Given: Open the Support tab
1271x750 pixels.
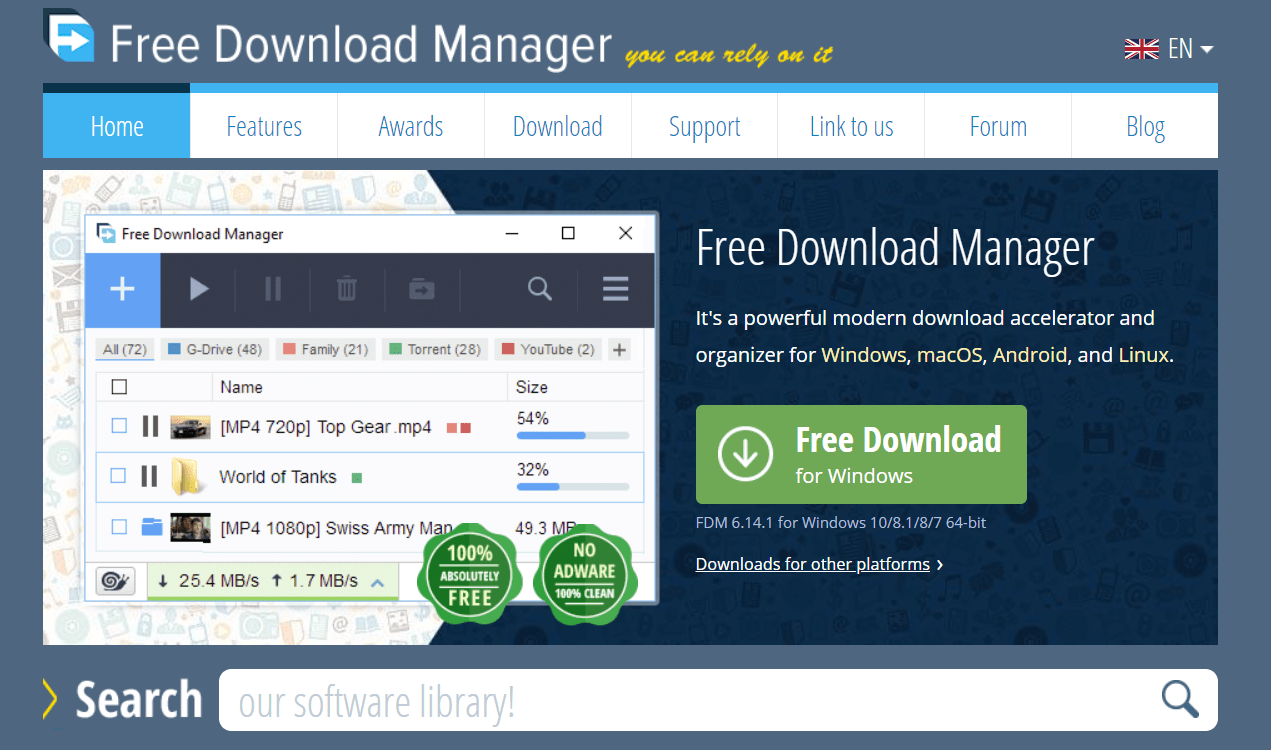Looking at the screenshot, I should tap(705, 126).
